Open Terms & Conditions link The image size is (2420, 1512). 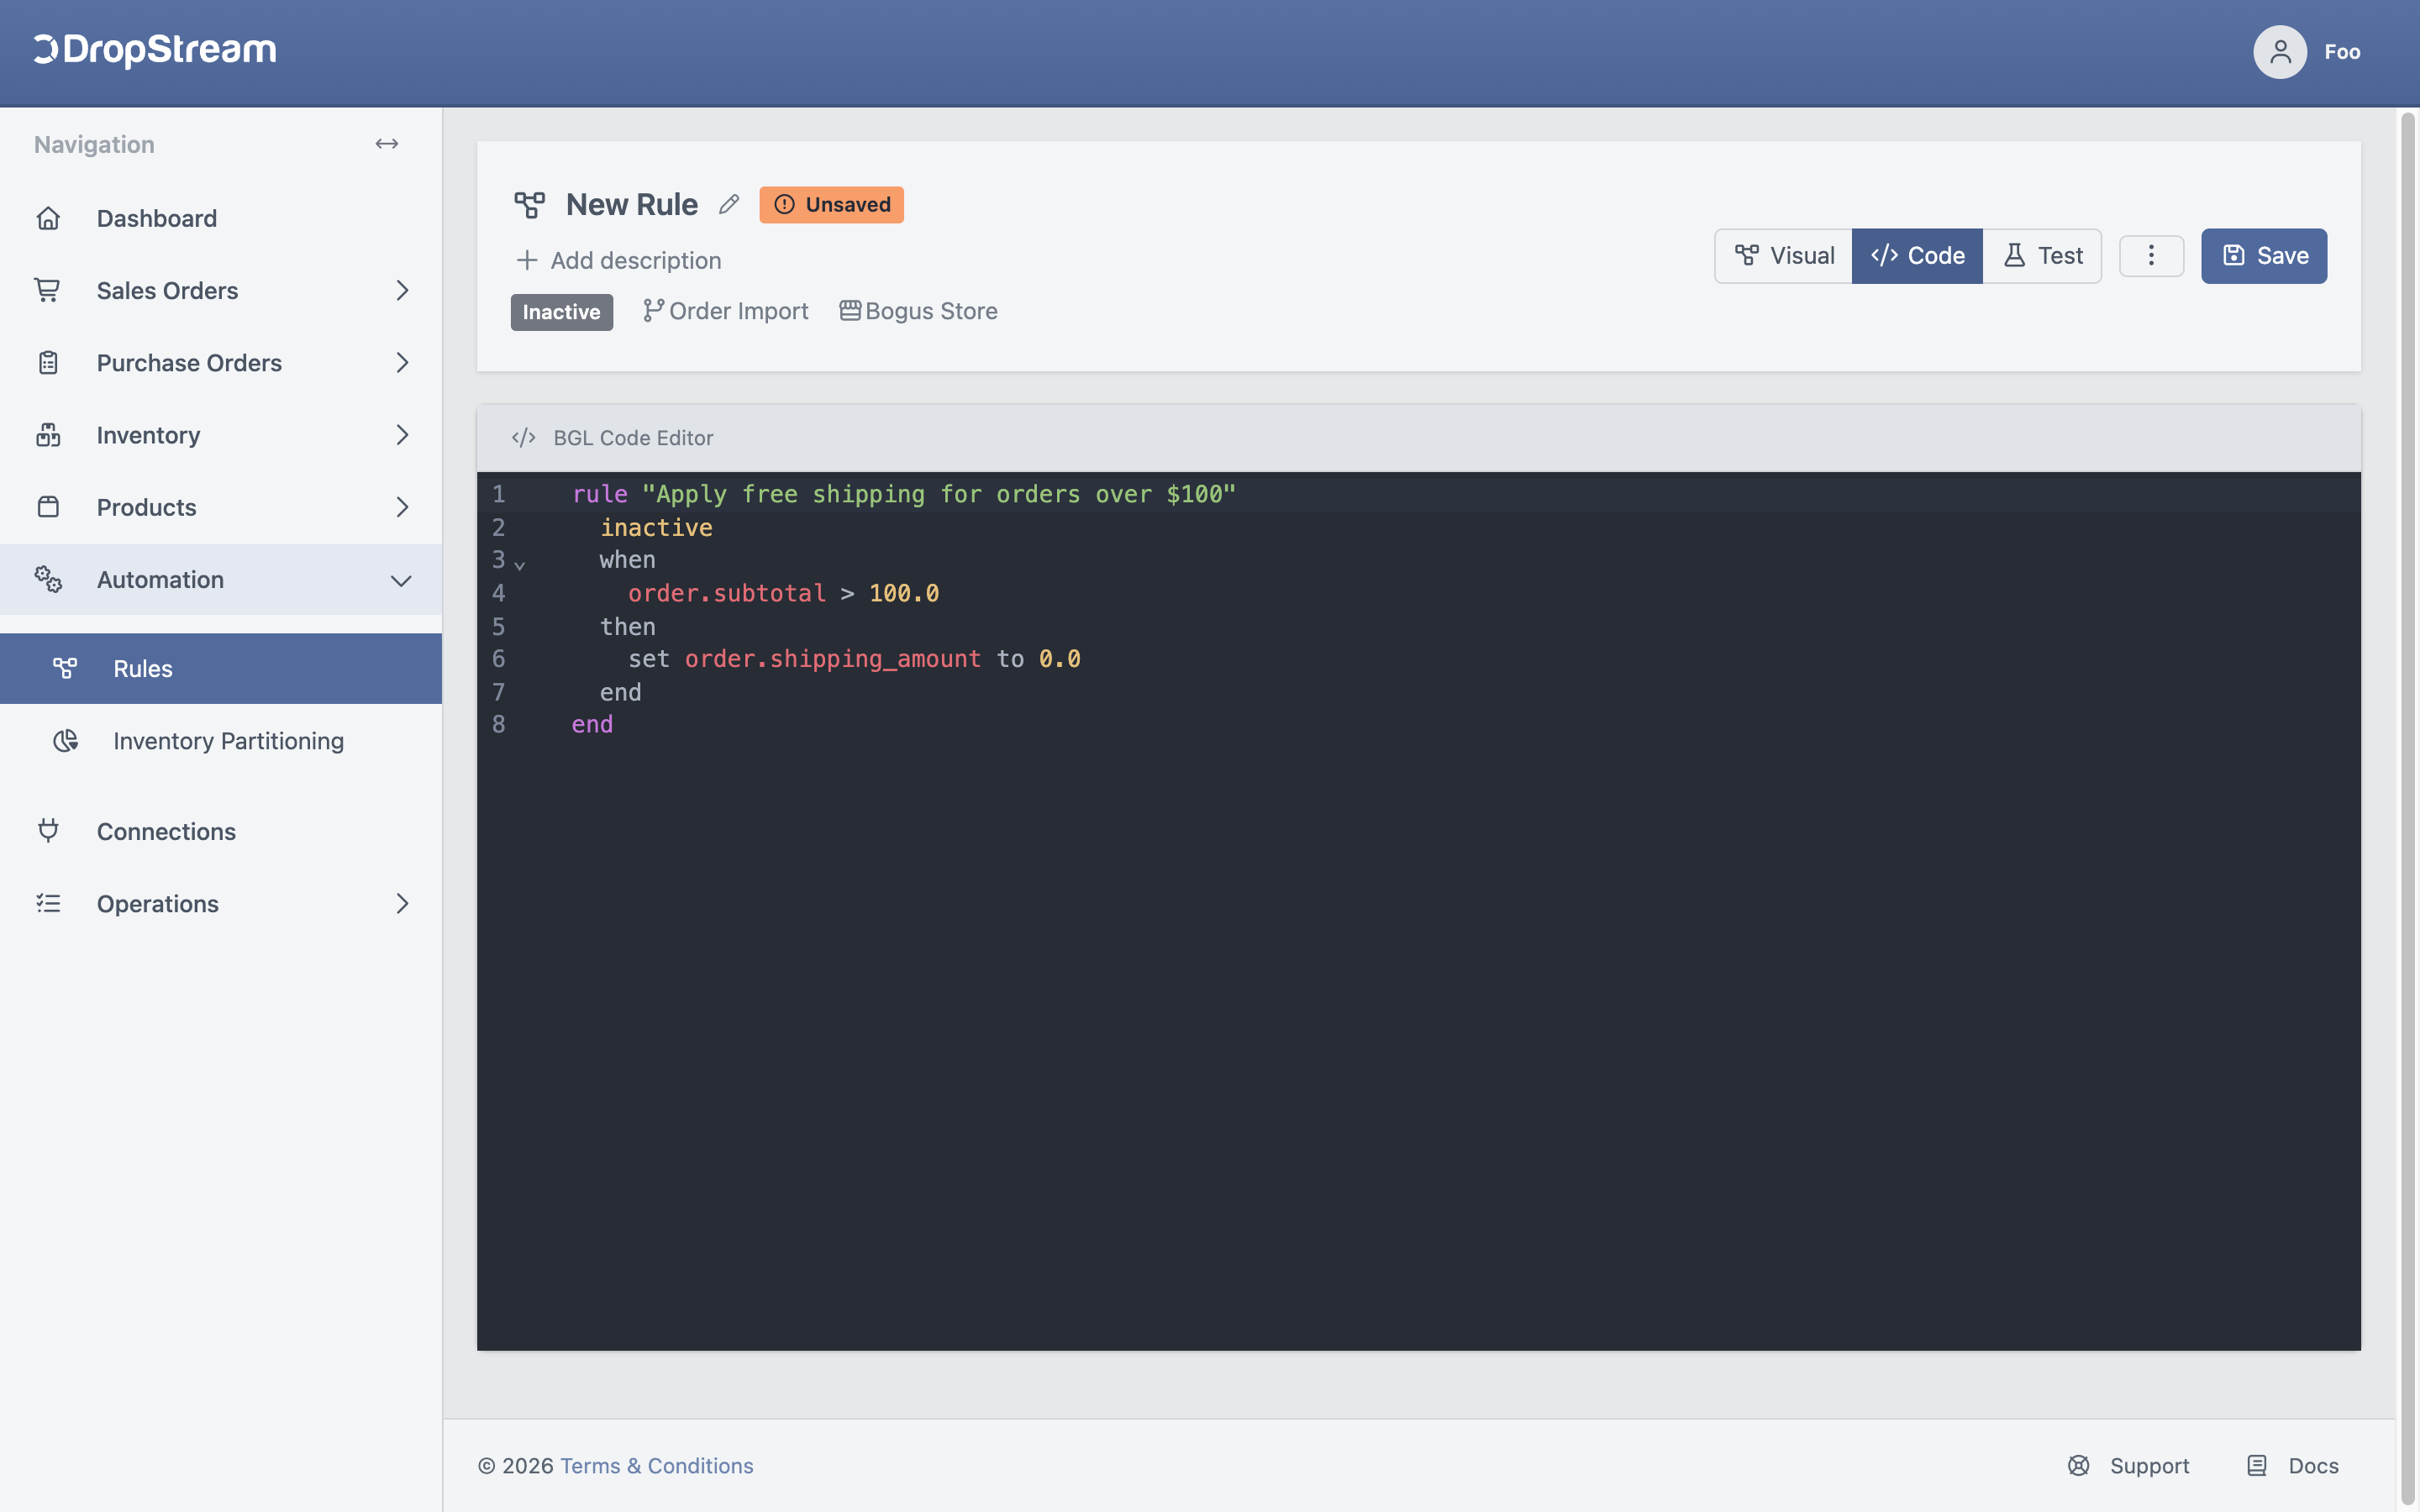657,1465
